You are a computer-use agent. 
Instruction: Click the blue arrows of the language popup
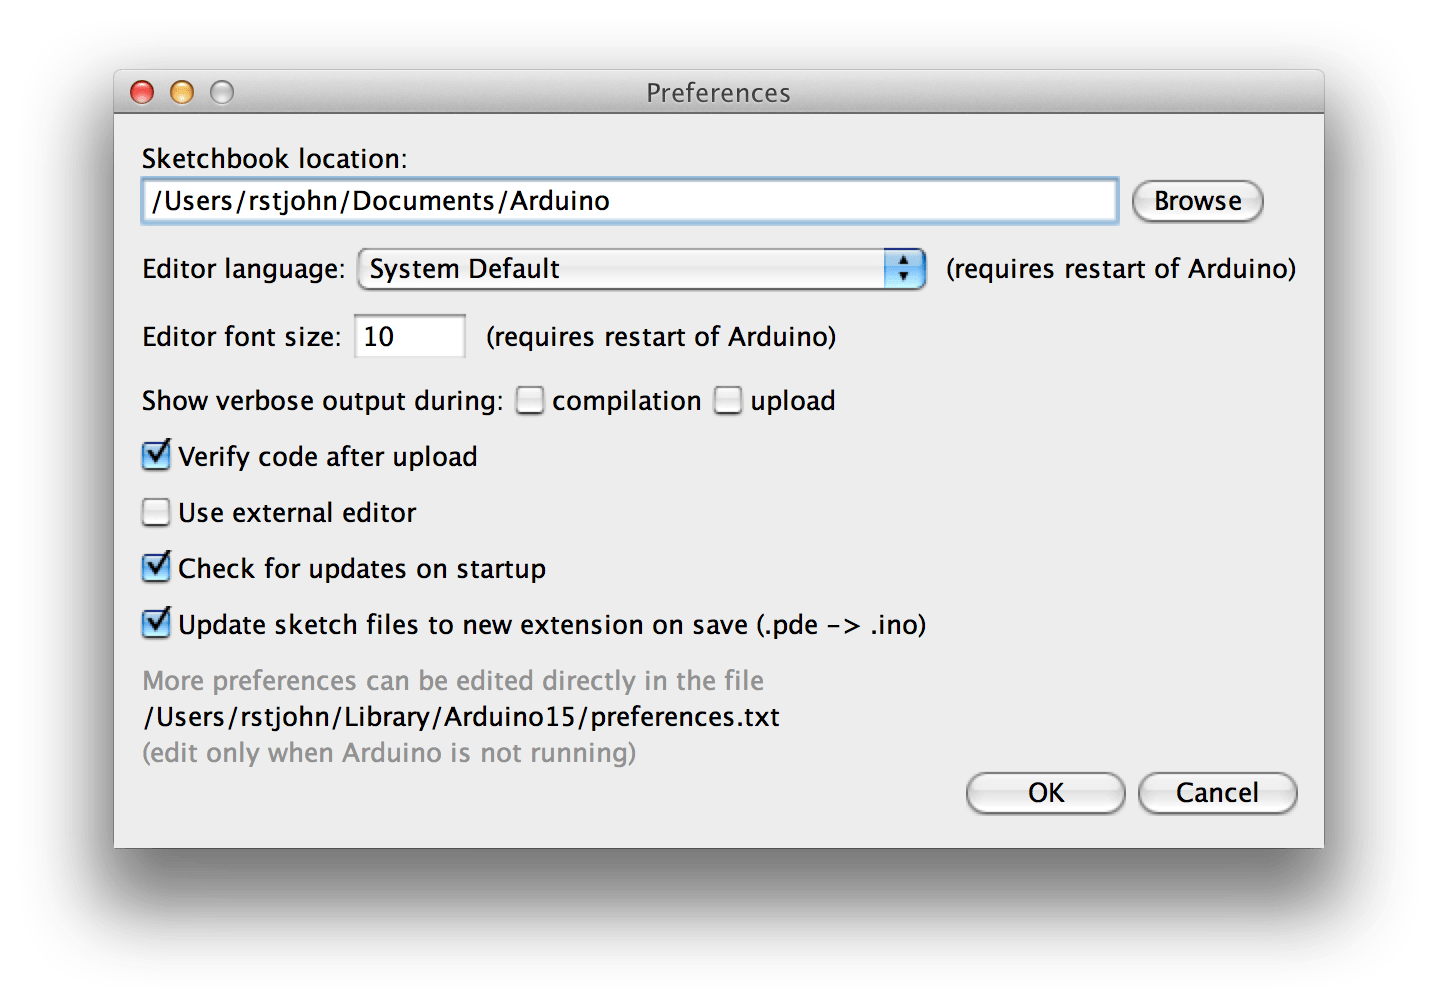904,269
